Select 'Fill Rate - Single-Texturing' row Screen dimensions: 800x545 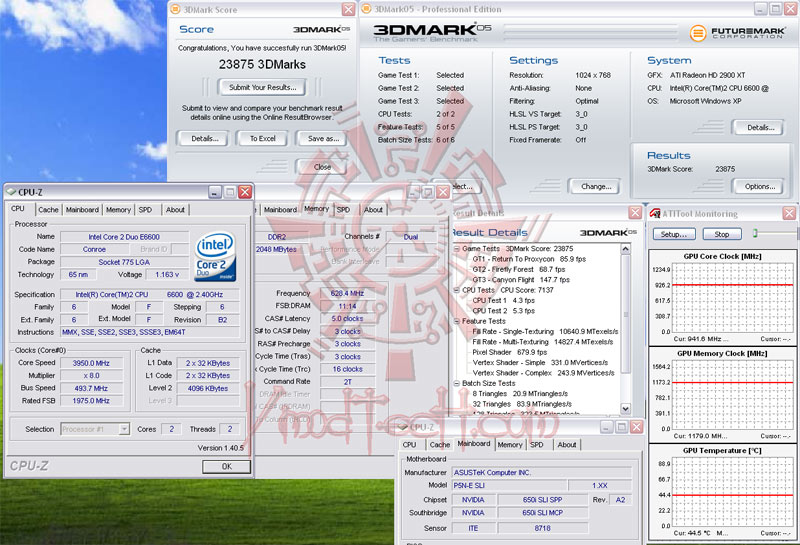point(545,331)
